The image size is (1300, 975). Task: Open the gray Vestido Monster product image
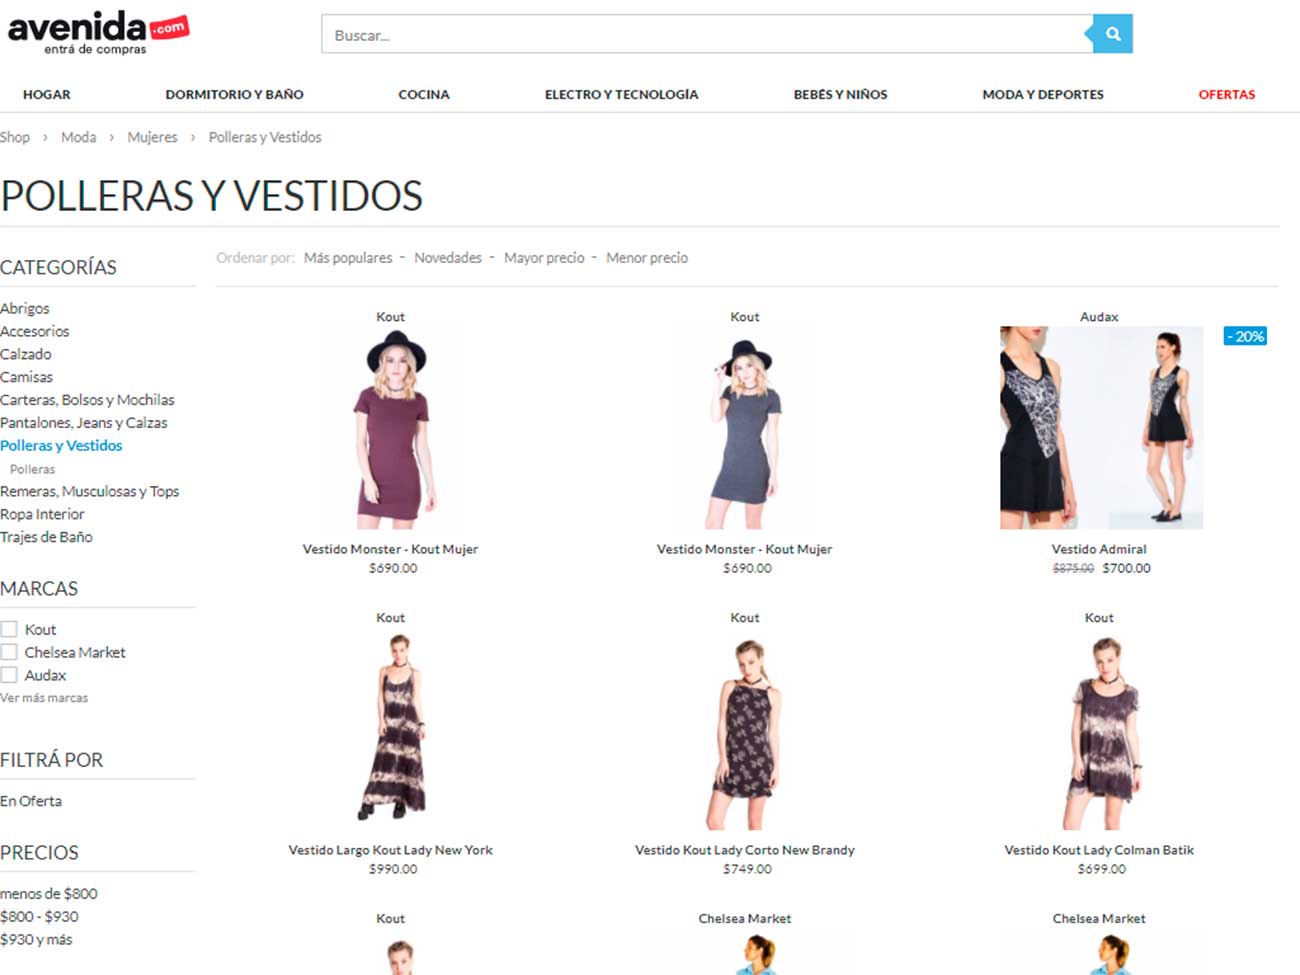(x=745, y=428)
